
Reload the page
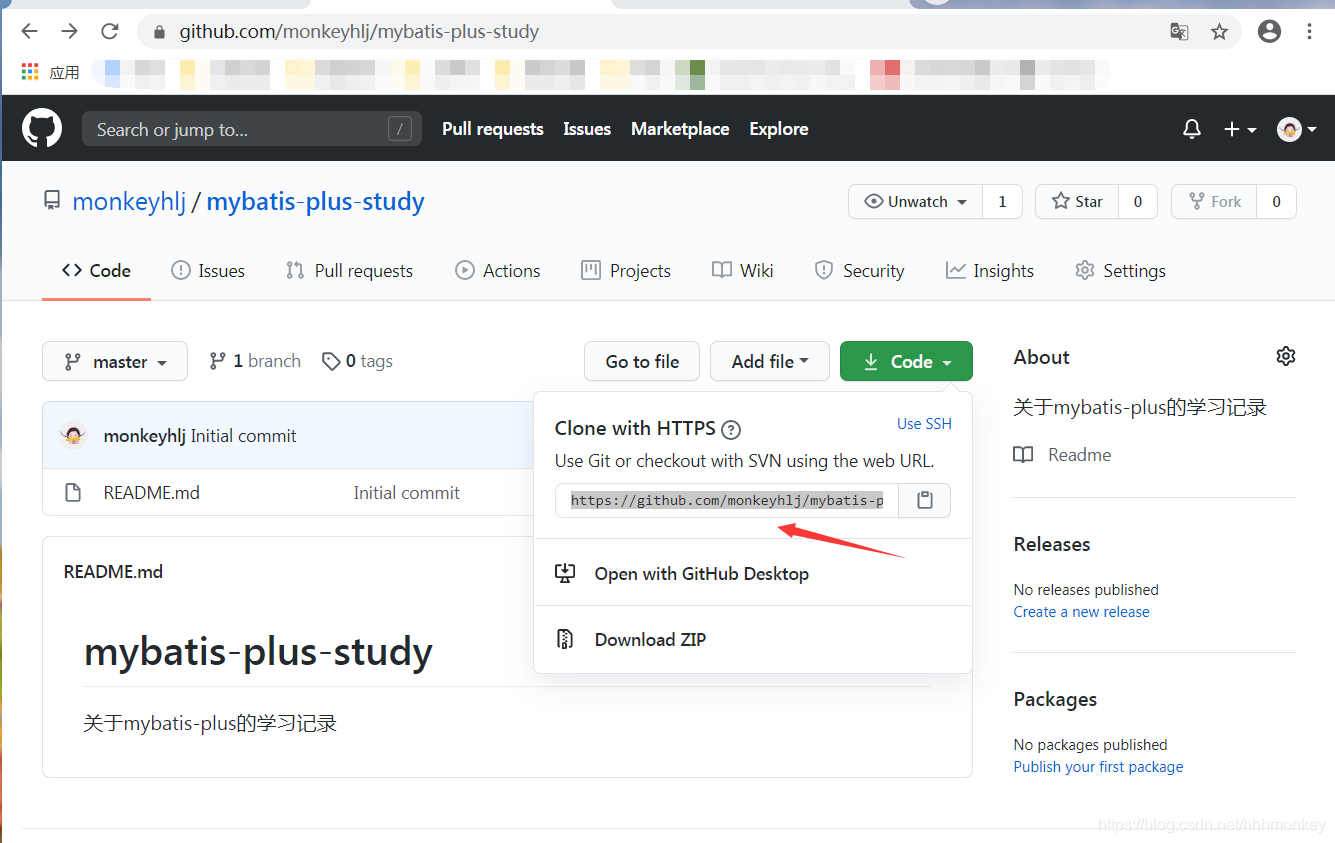(x=110, y=31)
